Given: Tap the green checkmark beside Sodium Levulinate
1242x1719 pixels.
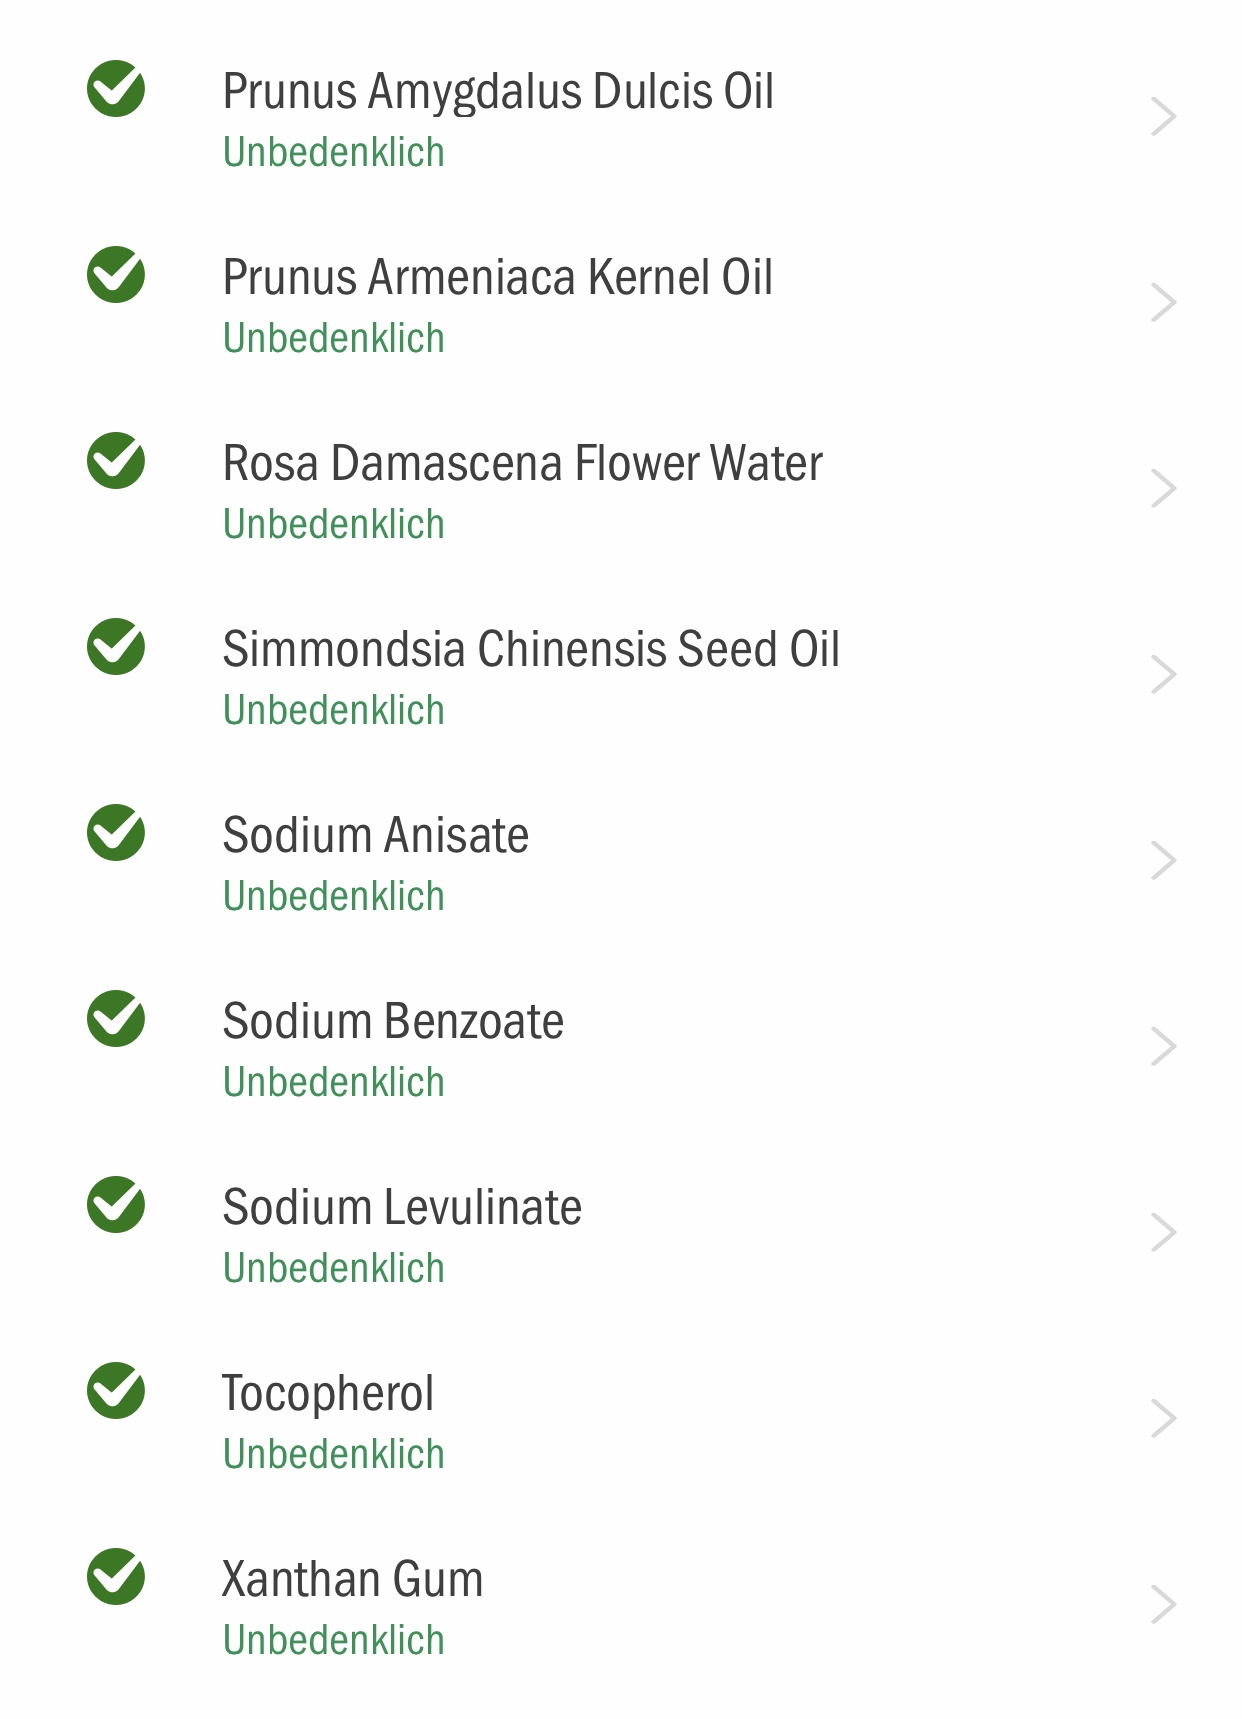Looking at the screenshot, I should tap(116, 1205).
